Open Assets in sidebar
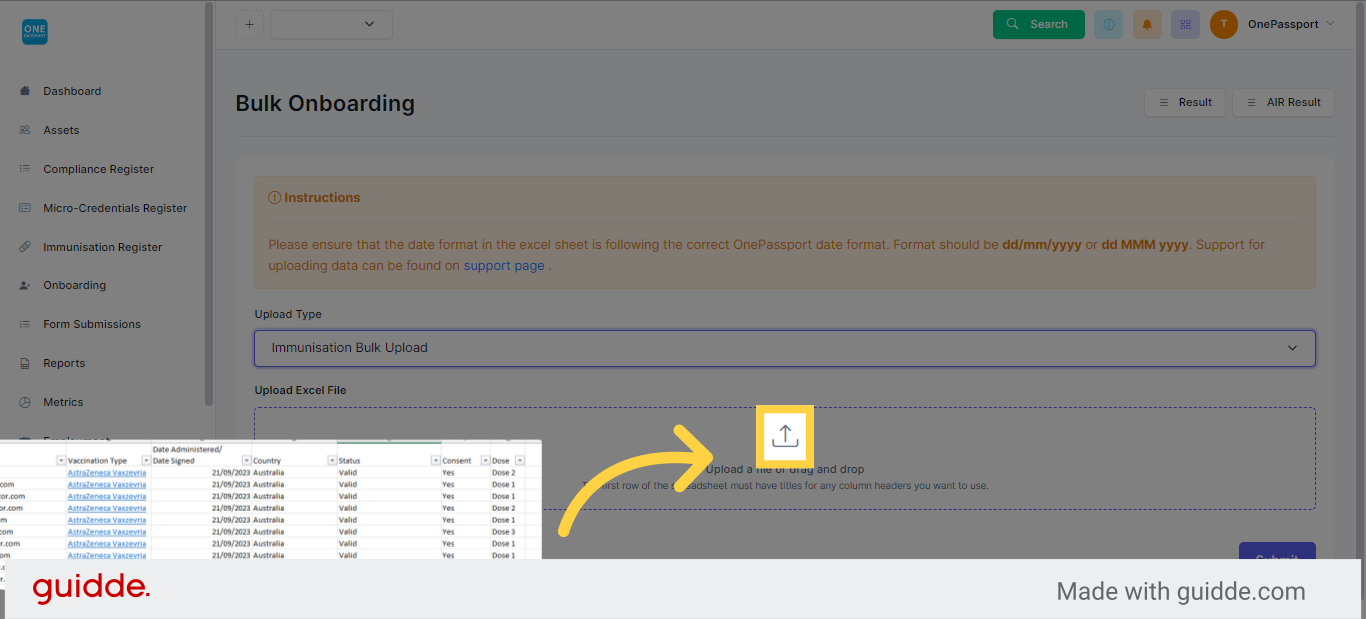The width and height of the screenshot is (1366, 619). tap(61, 130)
